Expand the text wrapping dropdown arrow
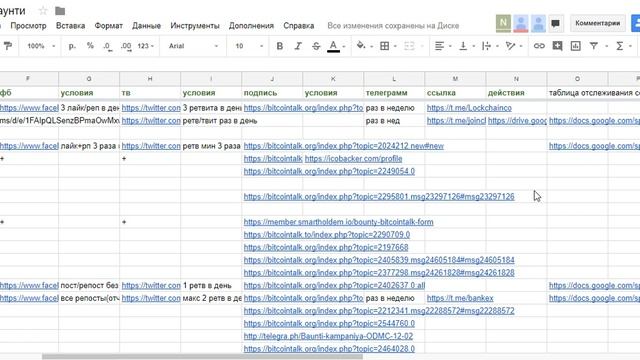The image size is (640, 360). pyautogui.click(x=497, y=47)
